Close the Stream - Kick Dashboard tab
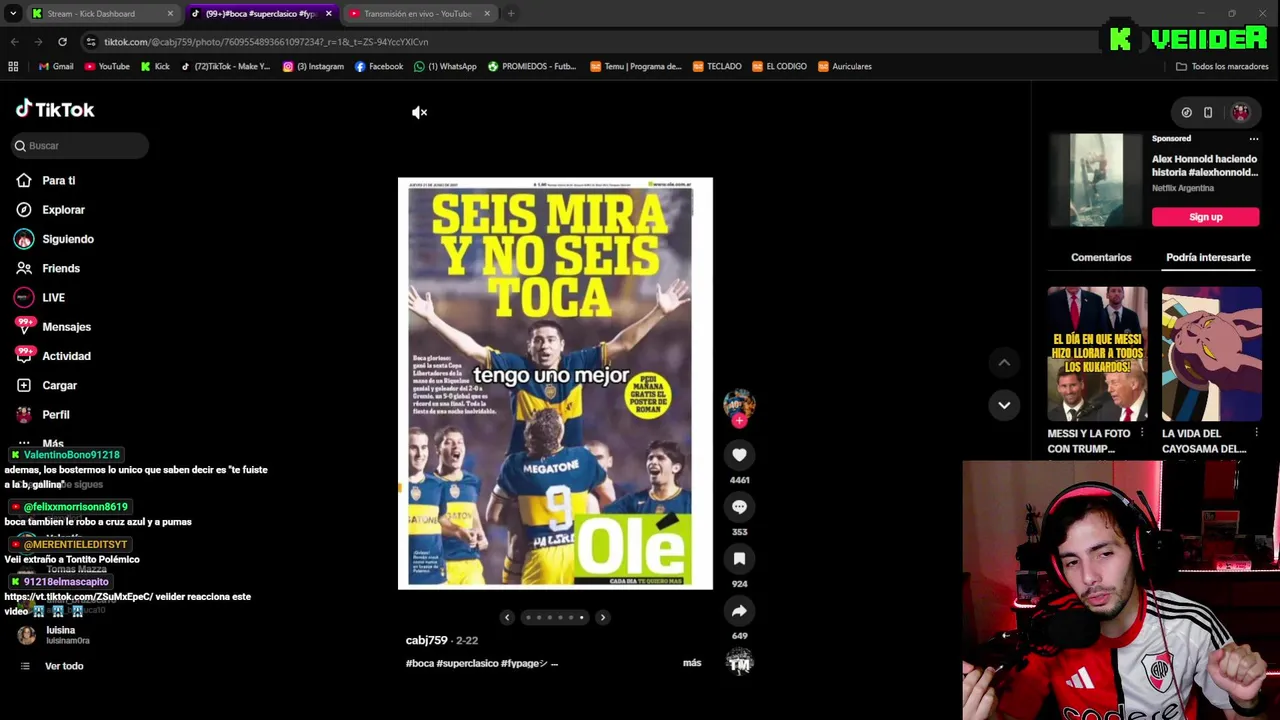1280x720 pixels. (170, 14)
